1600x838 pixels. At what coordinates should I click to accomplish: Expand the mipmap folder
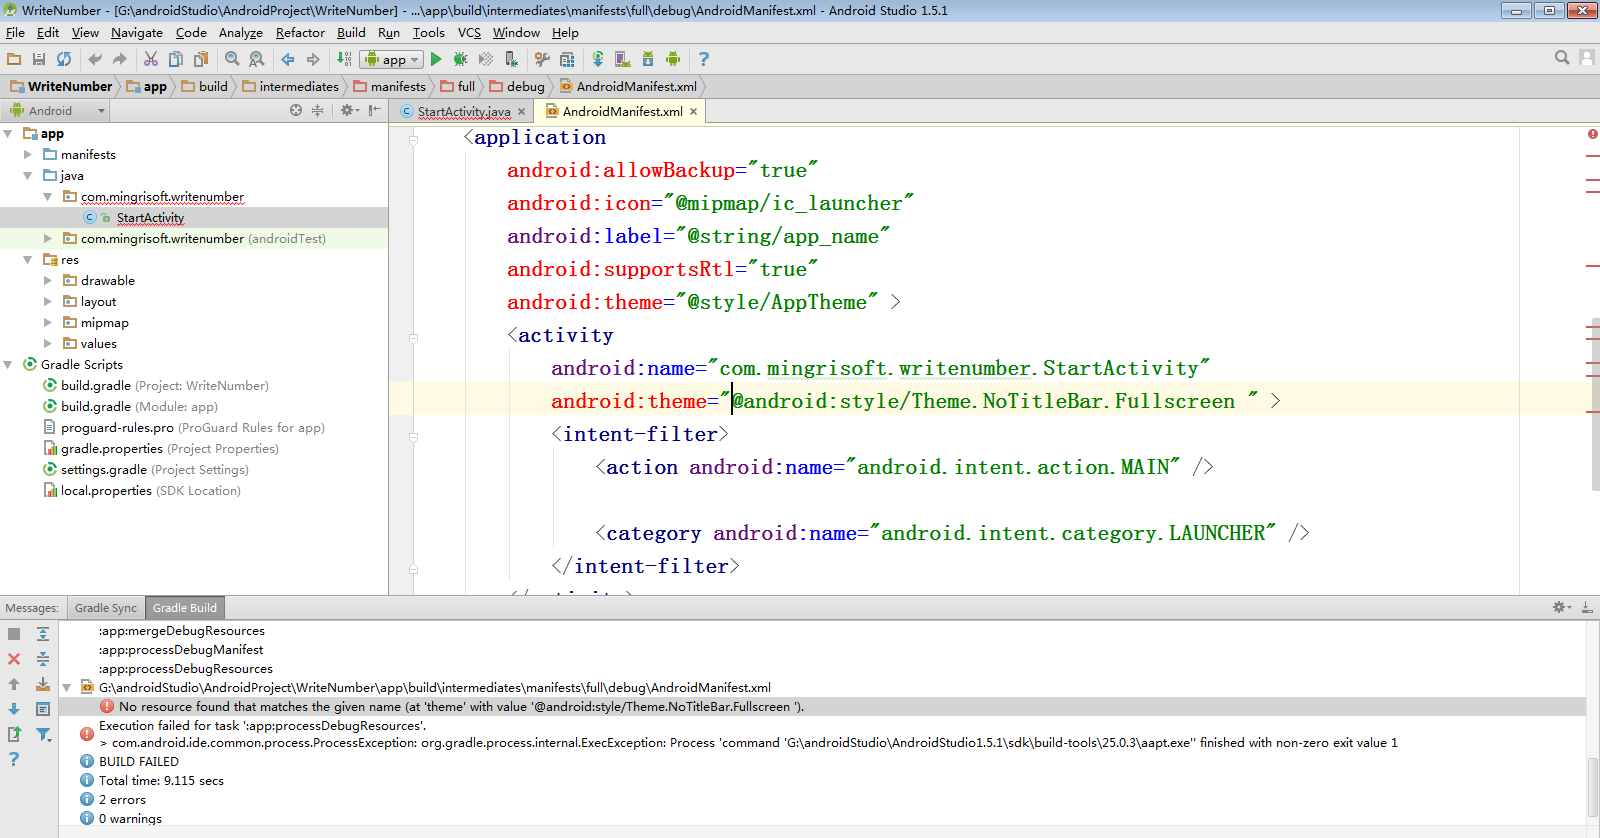click(48, 323)
